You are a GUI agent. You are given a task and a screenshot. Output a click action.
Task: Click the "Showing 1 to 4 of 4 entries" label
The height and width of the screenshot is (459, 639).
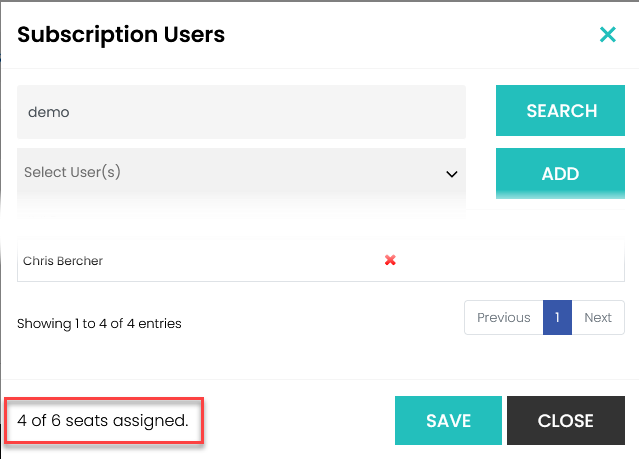coord(99,323)
